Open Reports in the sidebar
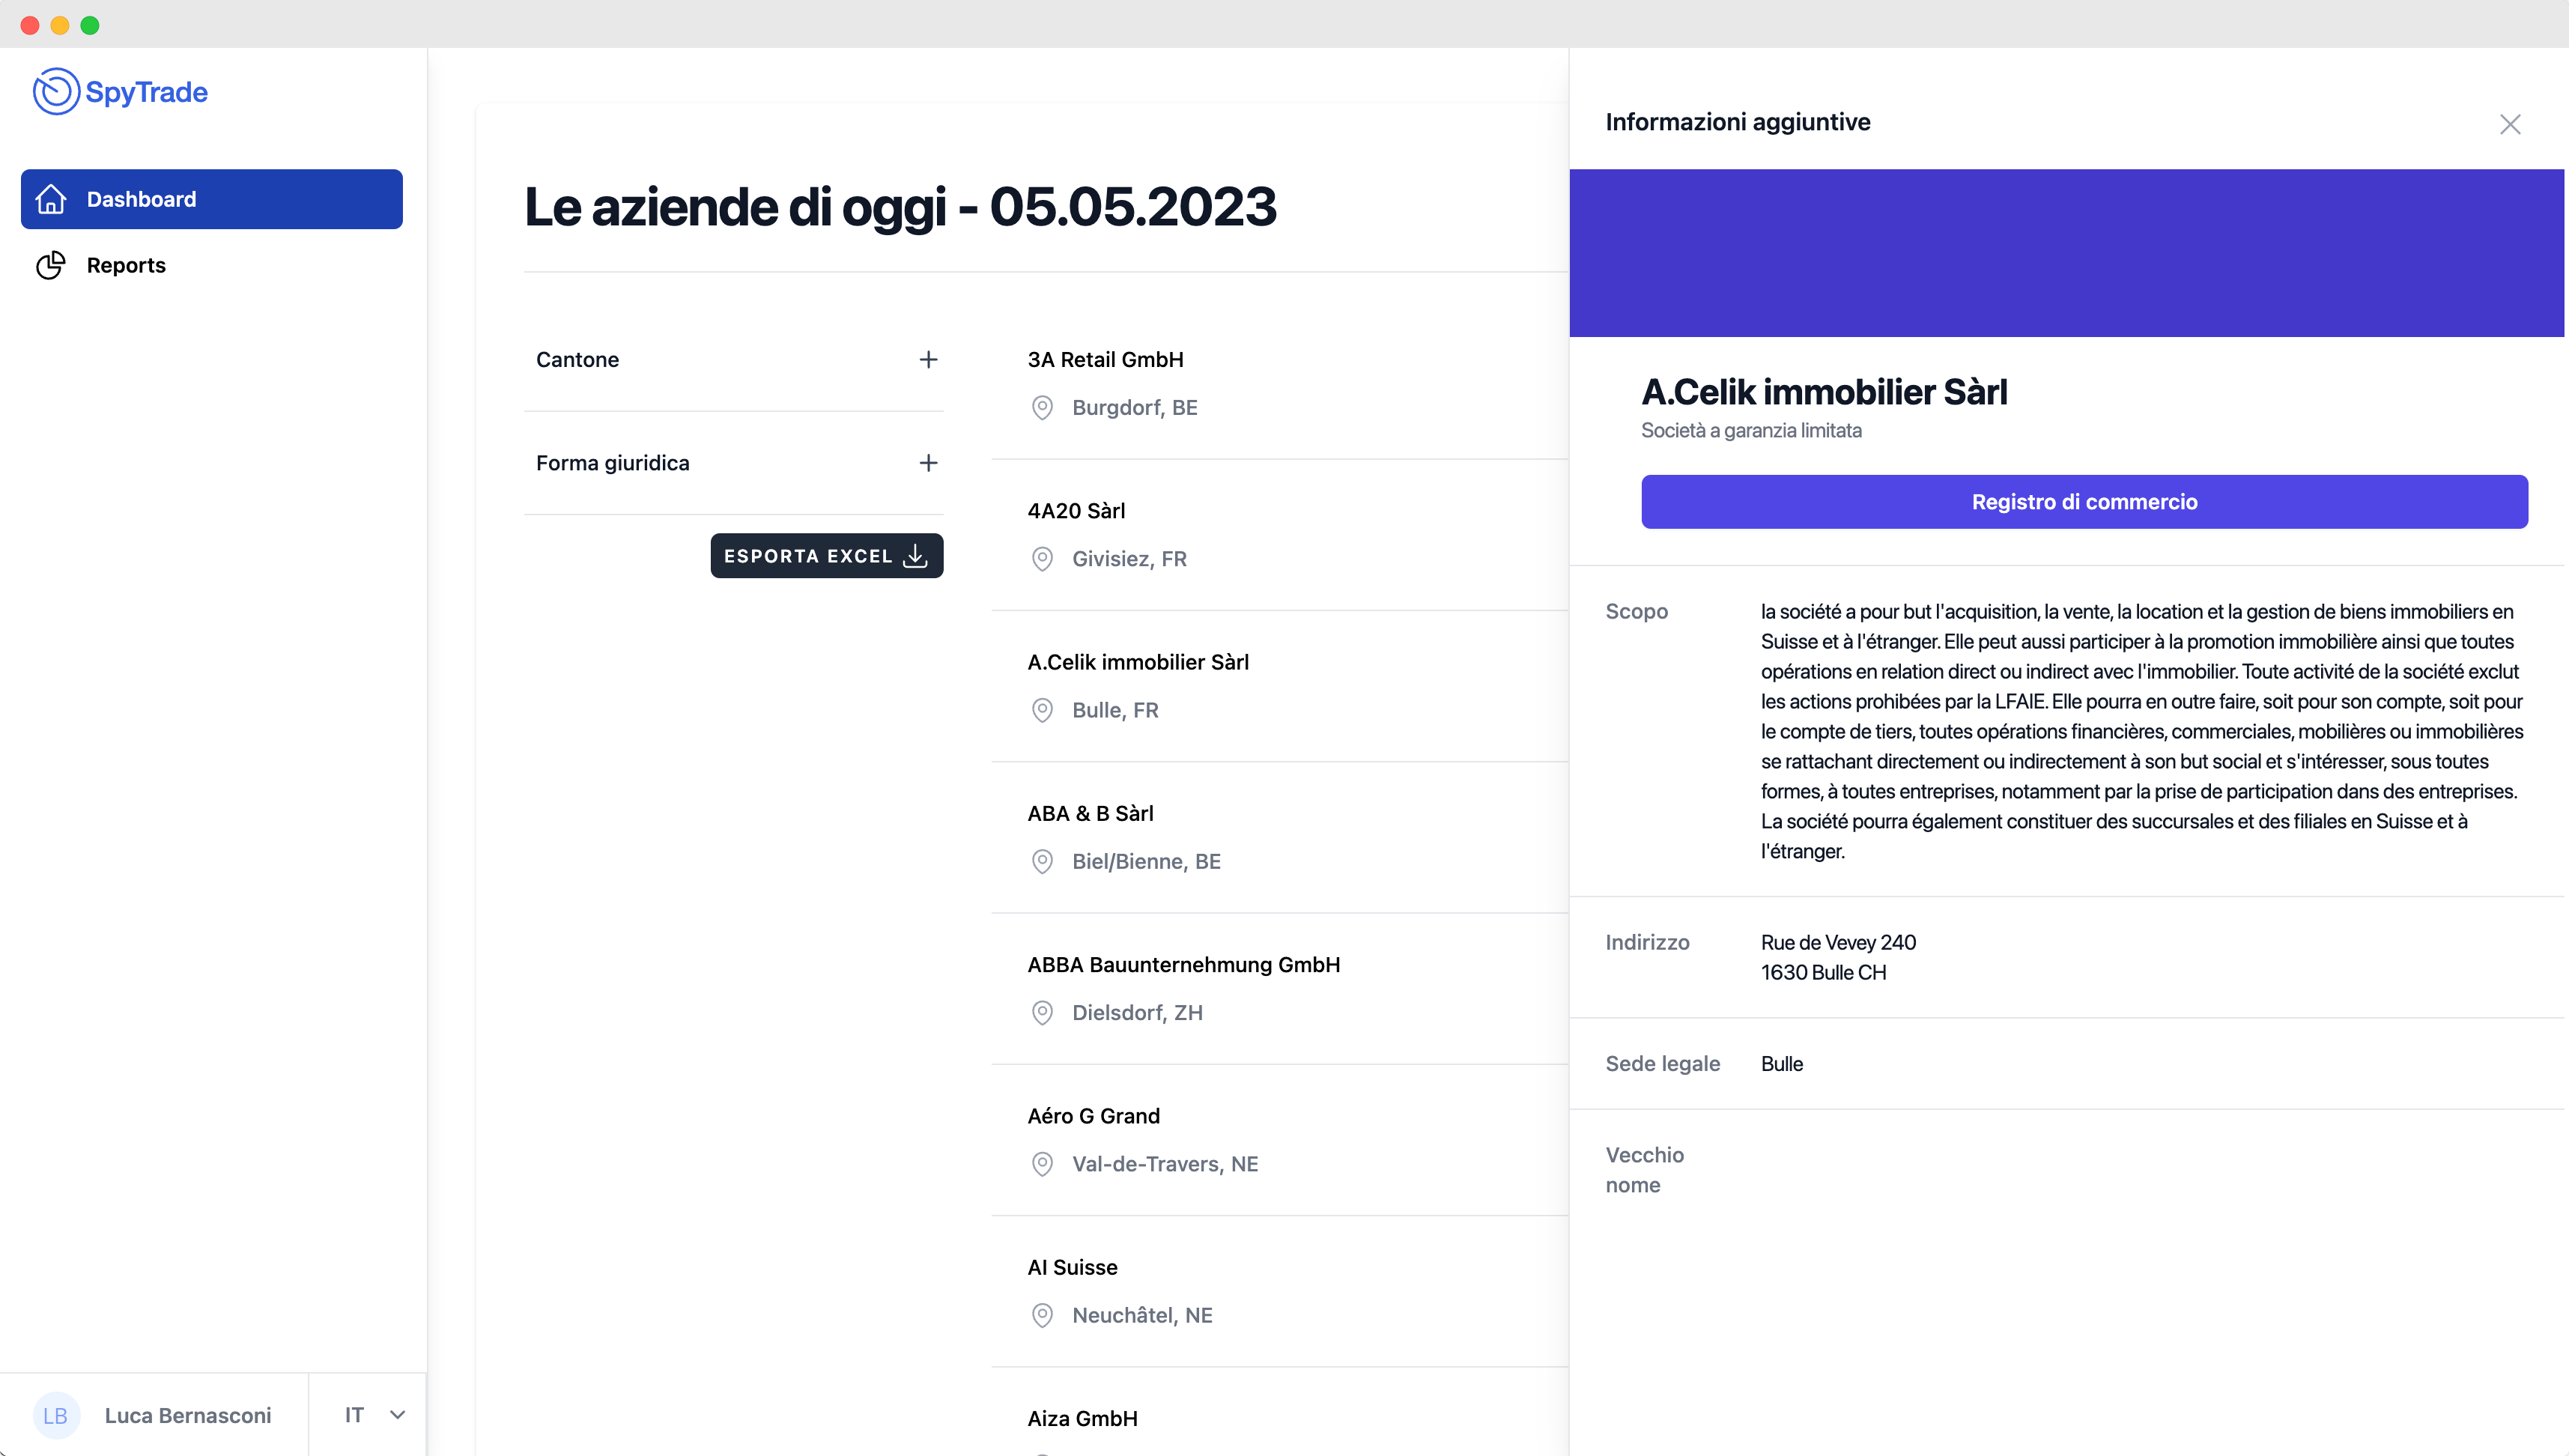Screen dimensions: 2569x1456 [126, 265]
